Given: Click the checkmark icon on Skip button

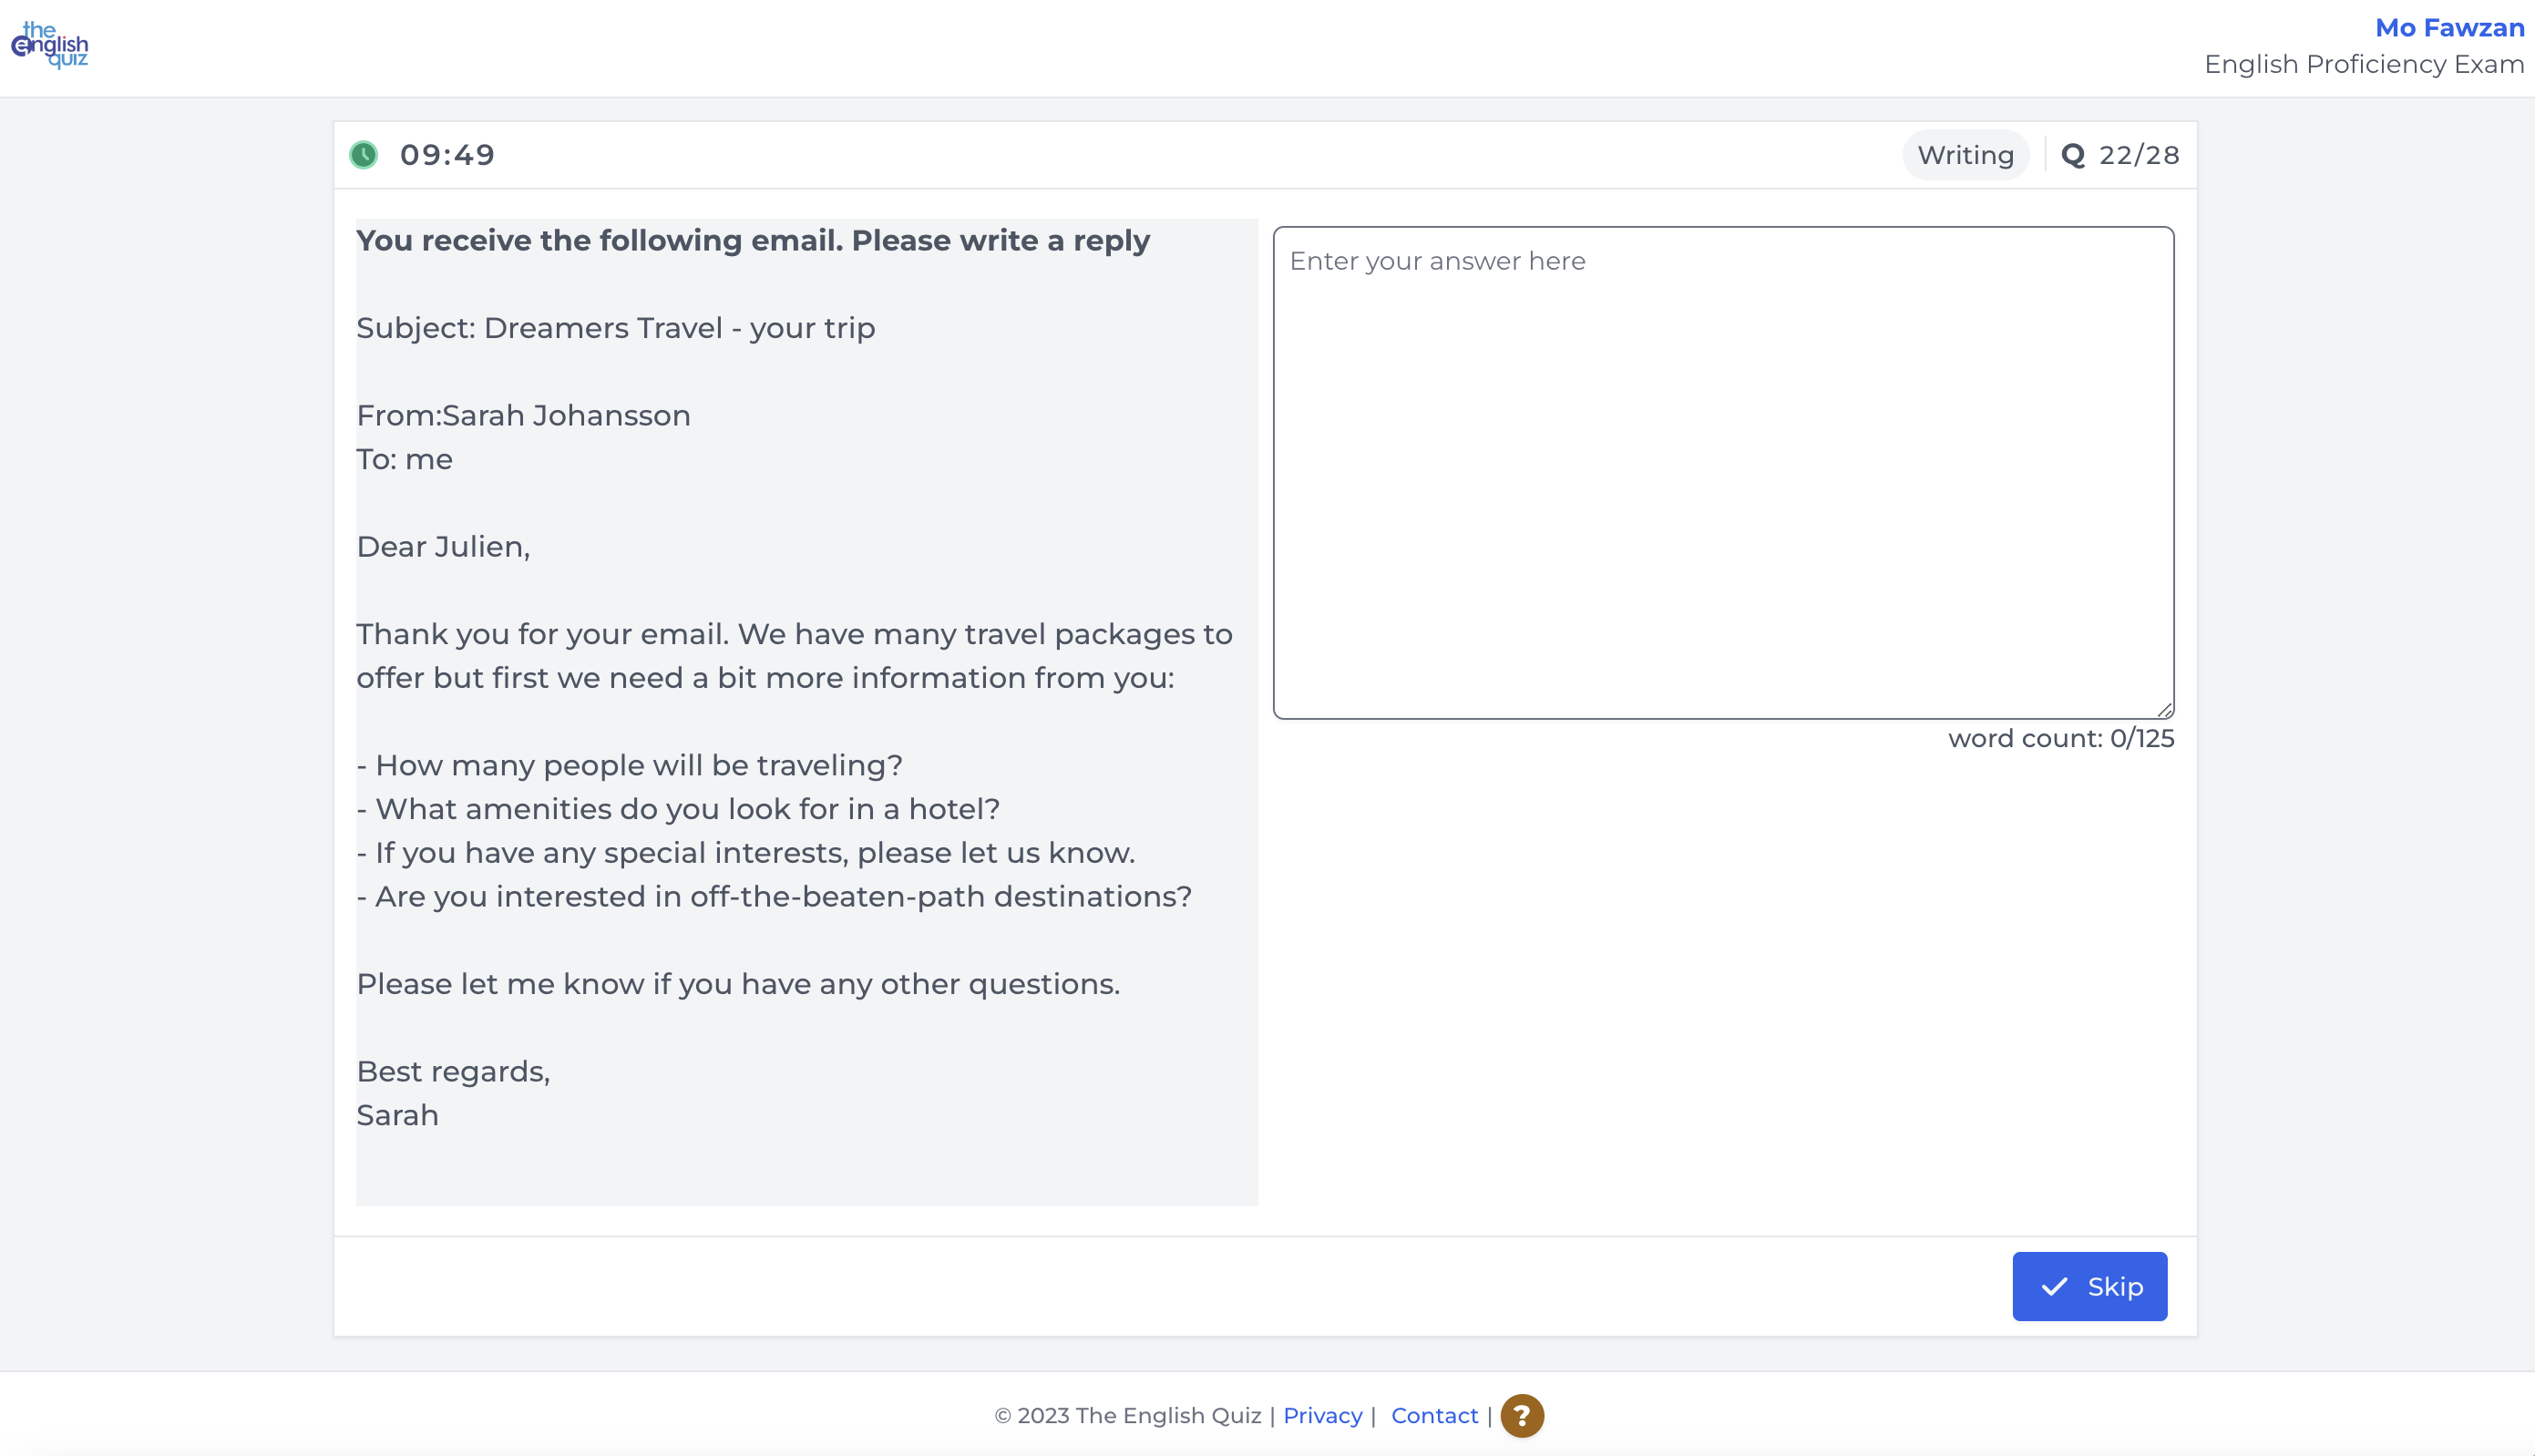Looking at the screenshot, I should tap(2054, 1287).
